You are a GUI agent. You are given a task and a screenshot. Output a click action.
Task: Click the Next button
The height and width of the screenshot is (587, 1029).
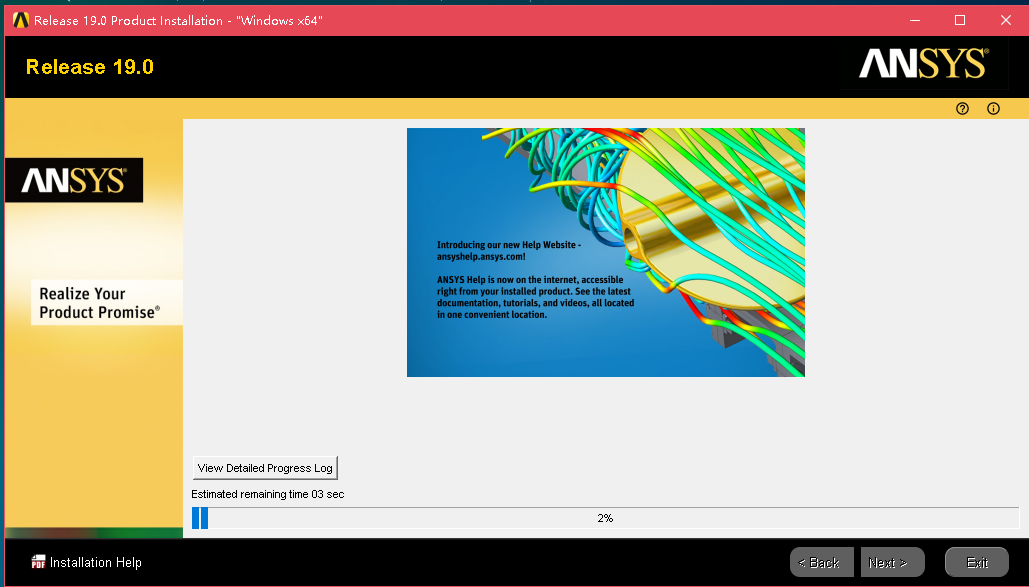pyautogui.click(x=892, y=563)
